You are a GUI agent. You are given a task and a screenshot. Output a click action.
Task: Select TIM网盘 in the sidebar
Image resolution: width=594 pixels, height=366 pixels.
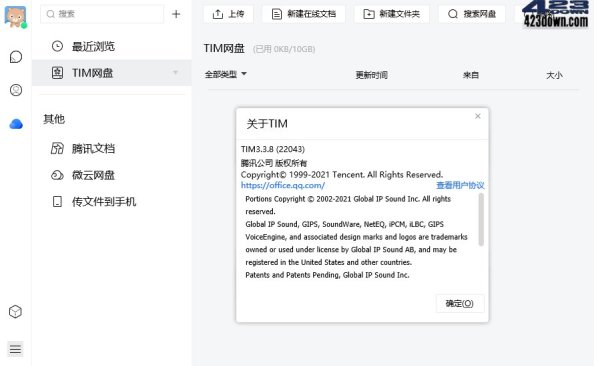tap(112, 73)
